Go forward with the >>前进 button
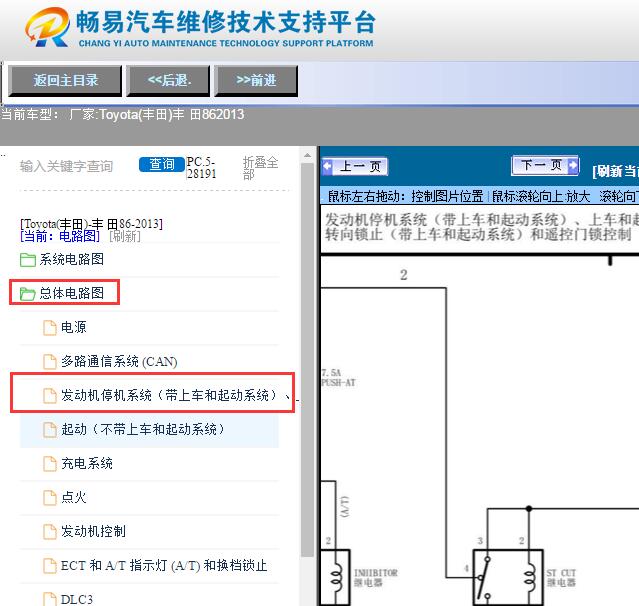The width and height of the screenshot is (639, 606). point(256,81)
